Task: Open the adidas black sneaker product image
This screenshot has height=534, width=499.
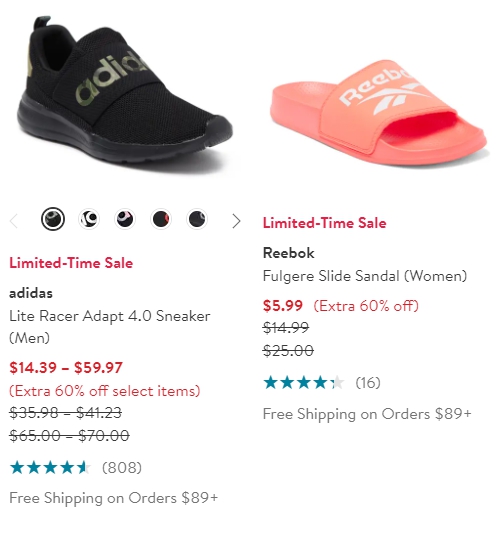Action: (x=125, y=95)
